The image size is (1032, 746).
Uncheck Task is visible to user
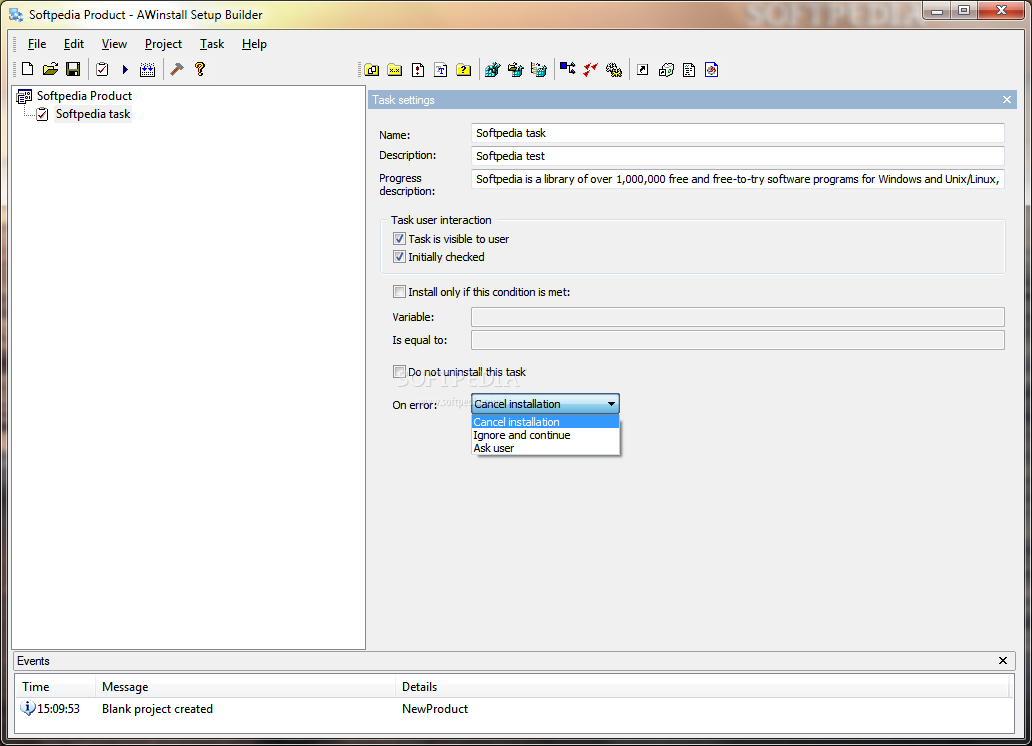pos(400,239)
